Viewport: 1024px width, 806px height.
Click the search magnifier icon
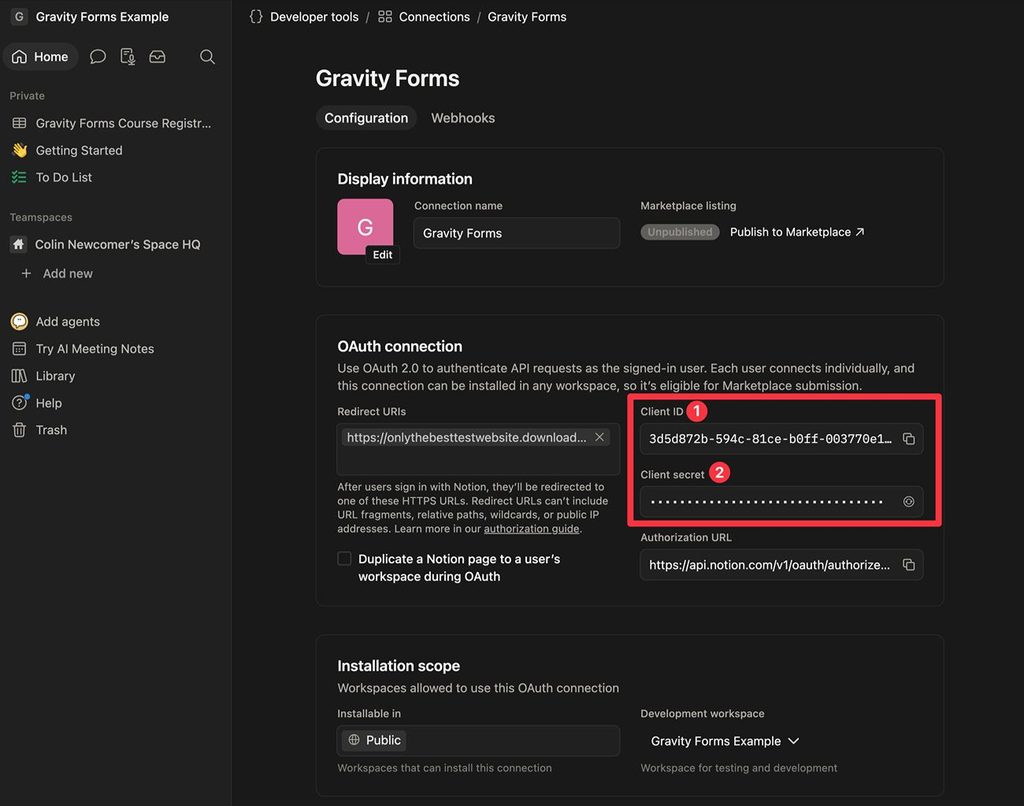(207, 57)
